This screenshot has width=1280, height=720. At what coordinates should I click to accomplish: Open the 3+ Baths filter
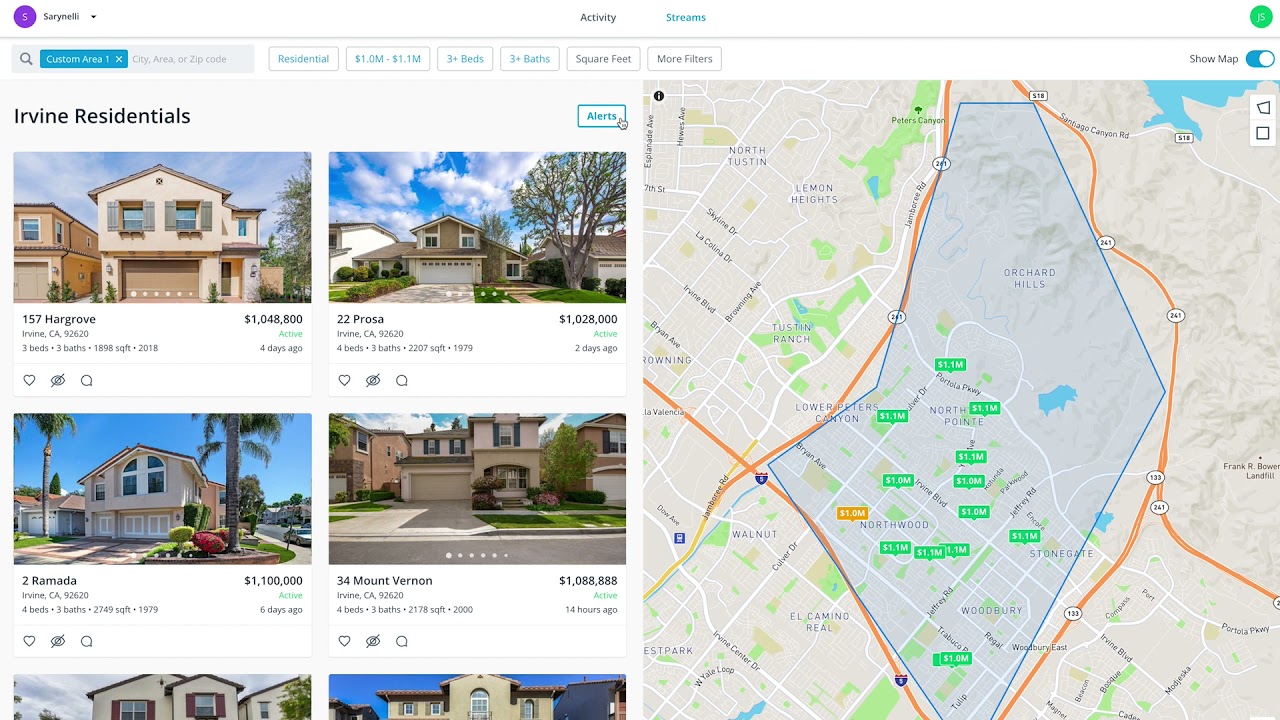click(530, 59)
